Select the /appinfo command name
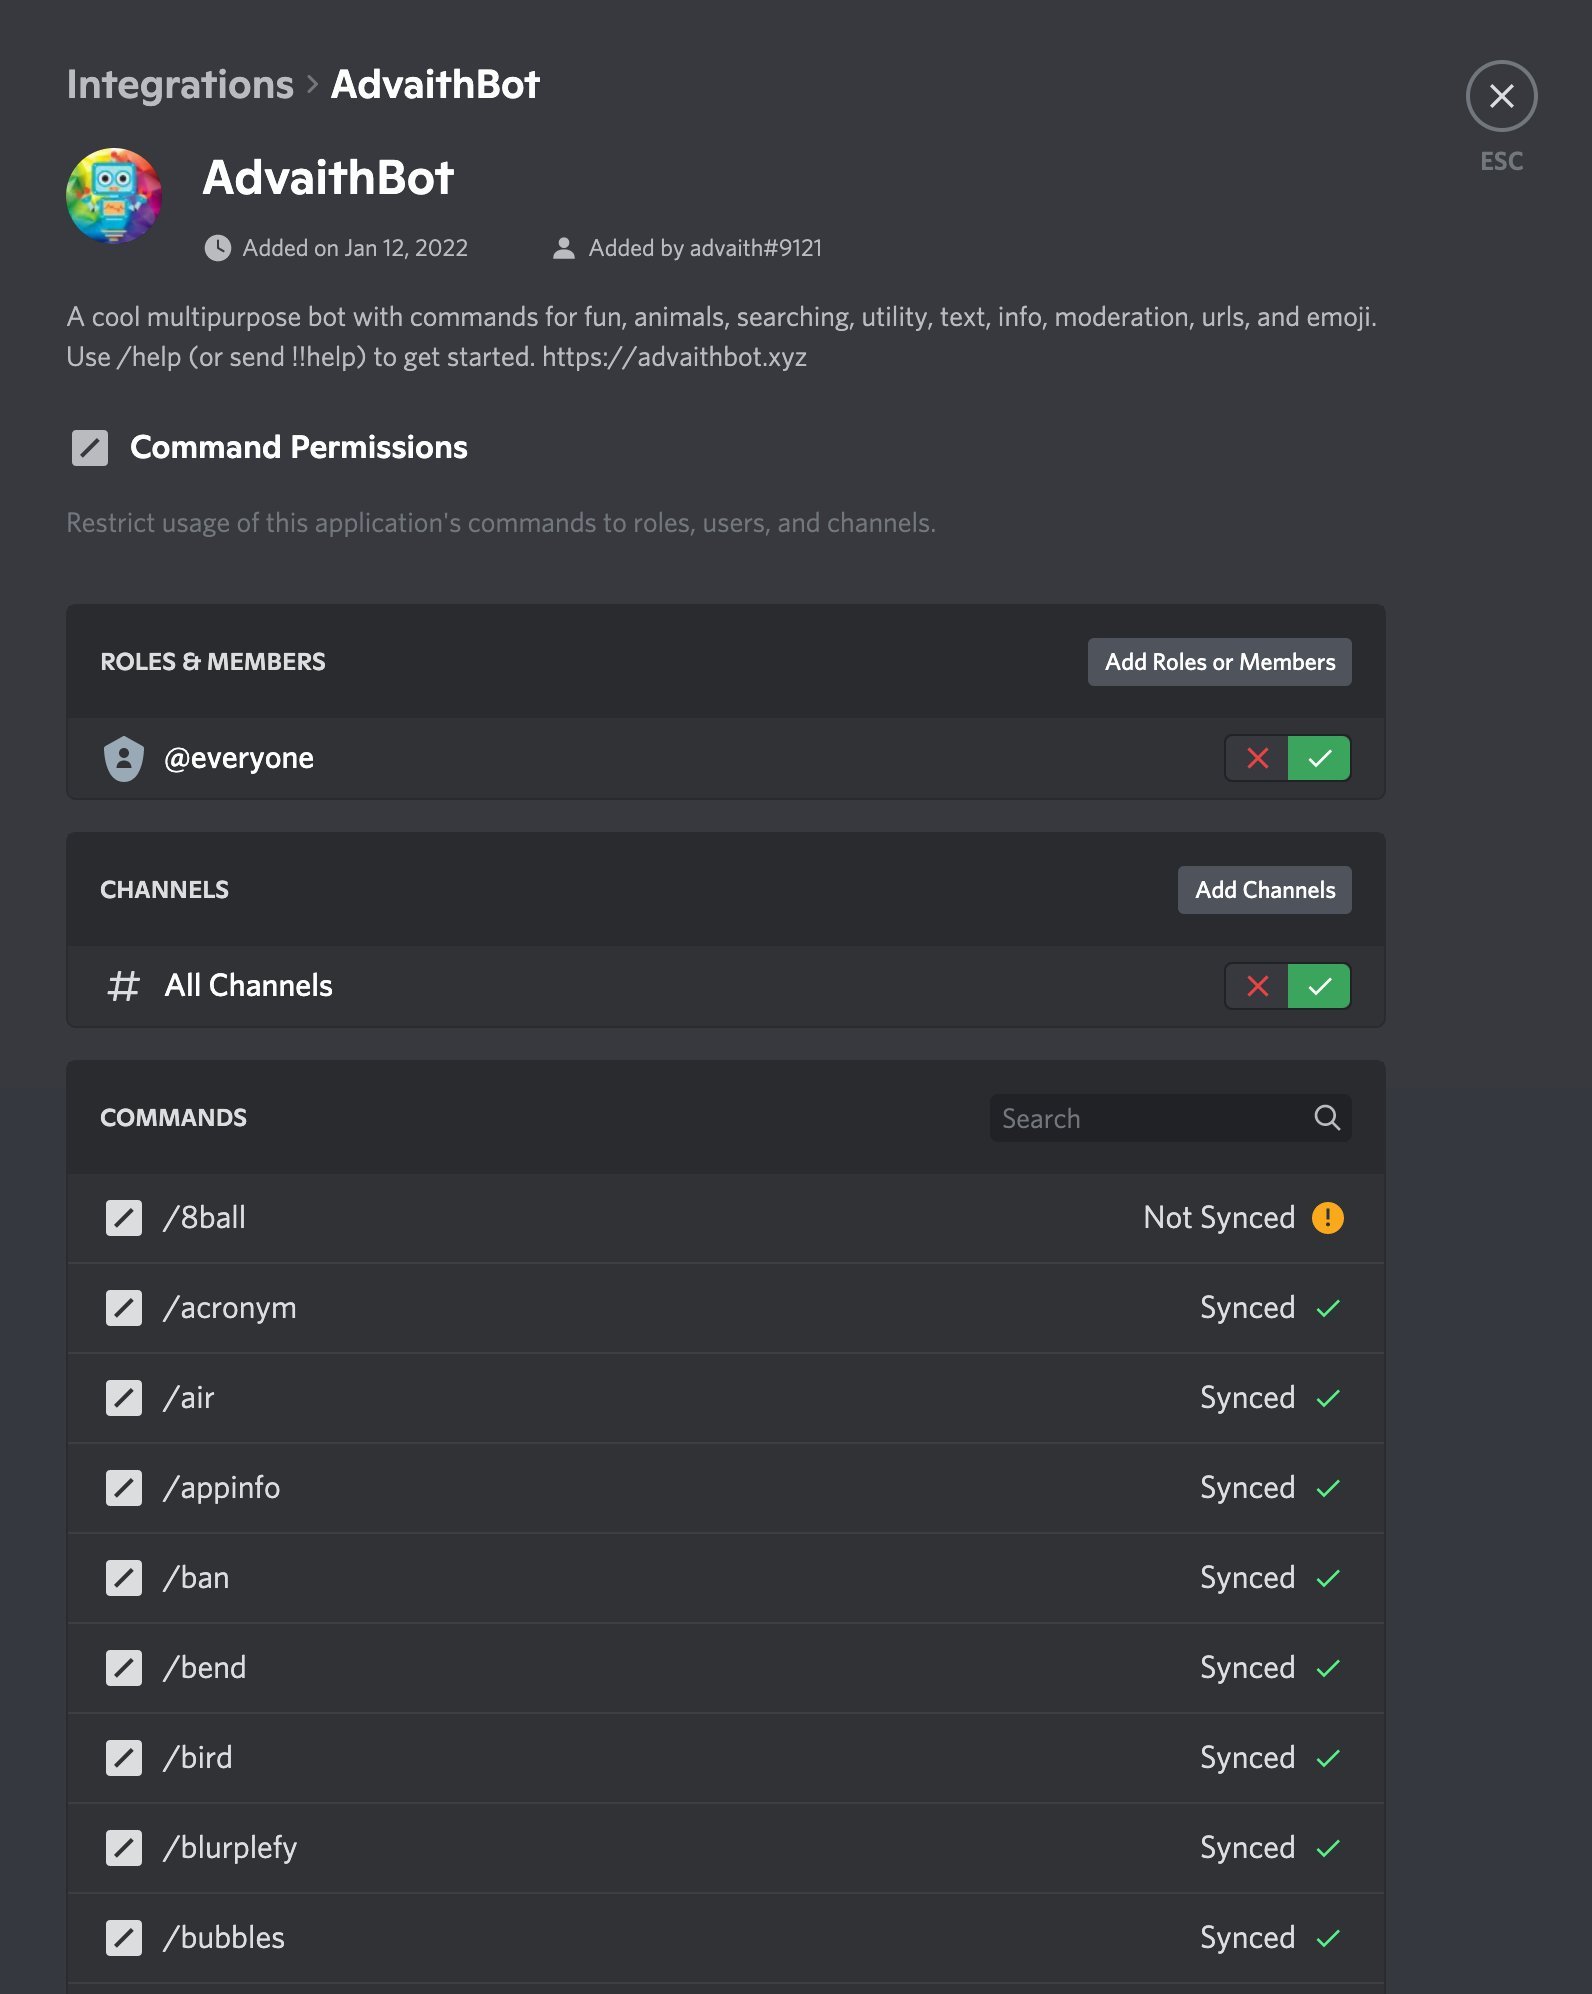The height and width of the screenshot is (1994, 1592). click(222, 1488)
